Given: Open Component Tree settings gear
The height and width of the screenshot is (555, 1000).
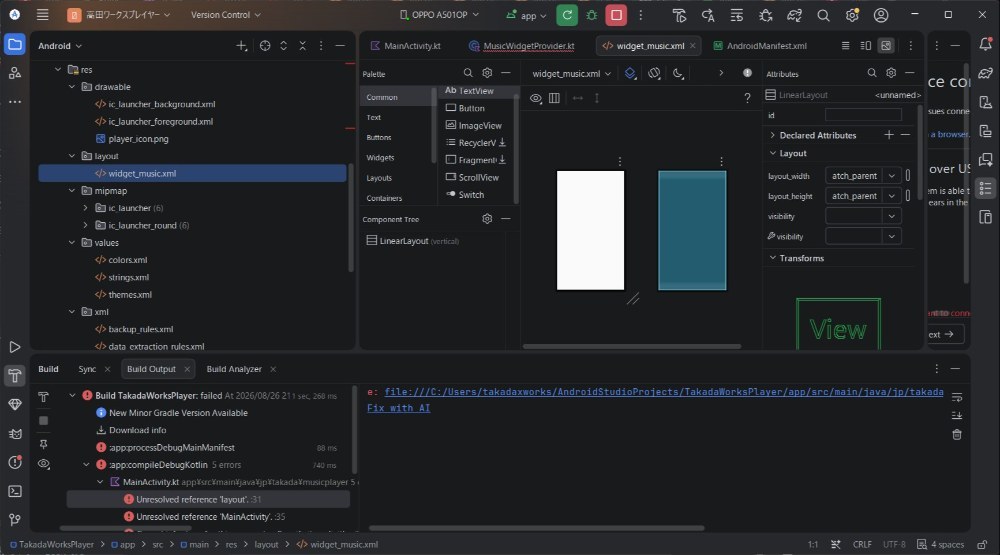Looking at the screenshot, I should (x=487, y=219).
